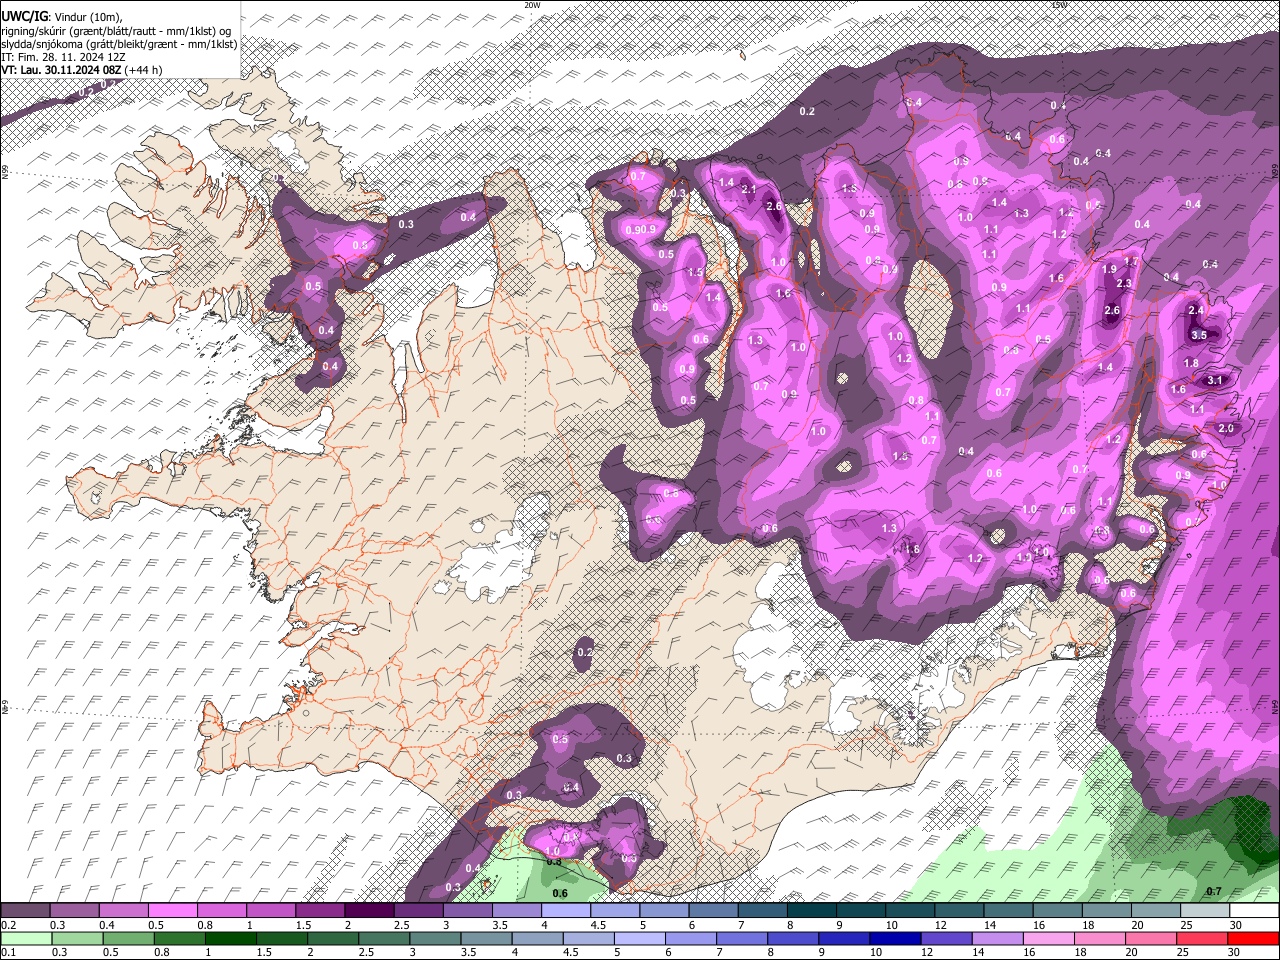This screenshot has width=1280, height=960.
Task: Select the white 30 swatch in top legend row
Action: [x=1253, y=911]
